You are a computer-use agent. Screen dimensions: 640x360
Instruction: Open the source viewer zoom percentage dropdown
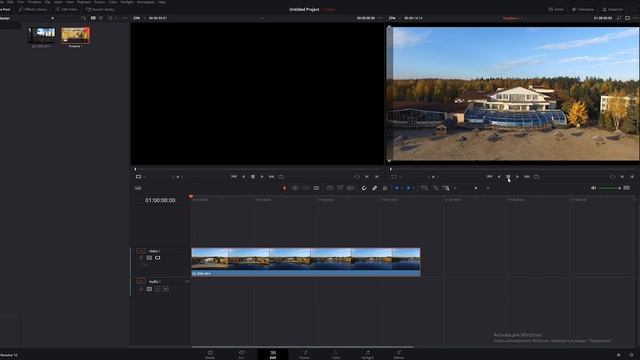click(138, 18)
